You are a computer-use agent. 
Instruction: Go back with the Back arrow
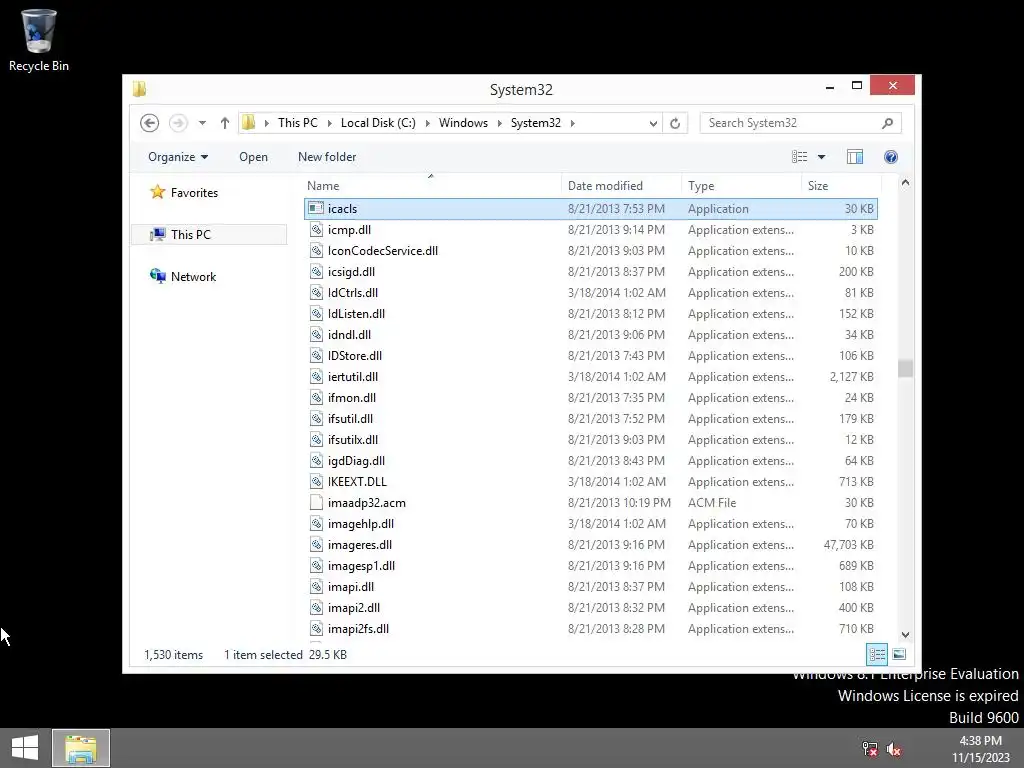(x=150, y=123)
